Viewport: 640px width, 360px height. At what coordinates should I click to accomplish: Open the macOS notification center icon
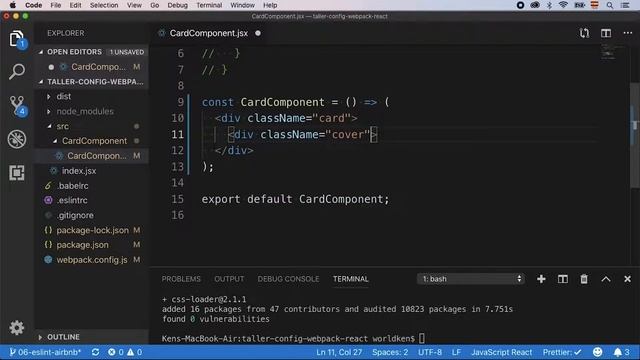(625, 5)
